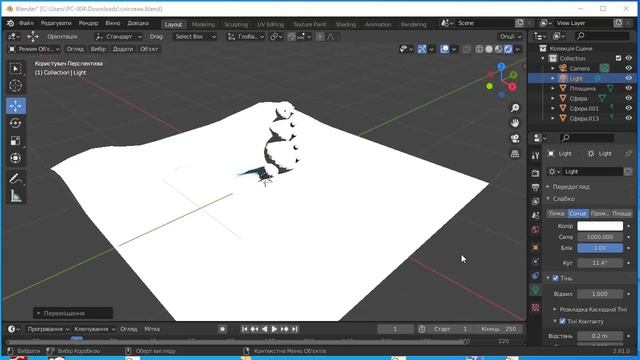Select the Select Box tool in left toolbar
The image size is (640, 360).
(16, 69)
